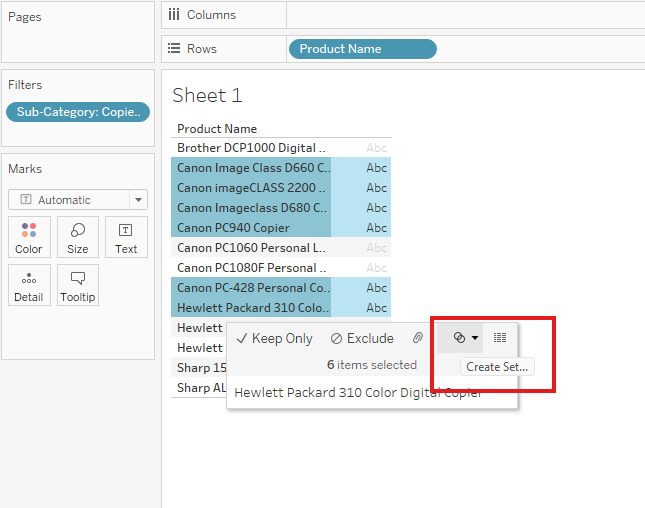Open the Color marks card
Image resolution: width=645 pixels, height=508 pixels.
29,237
